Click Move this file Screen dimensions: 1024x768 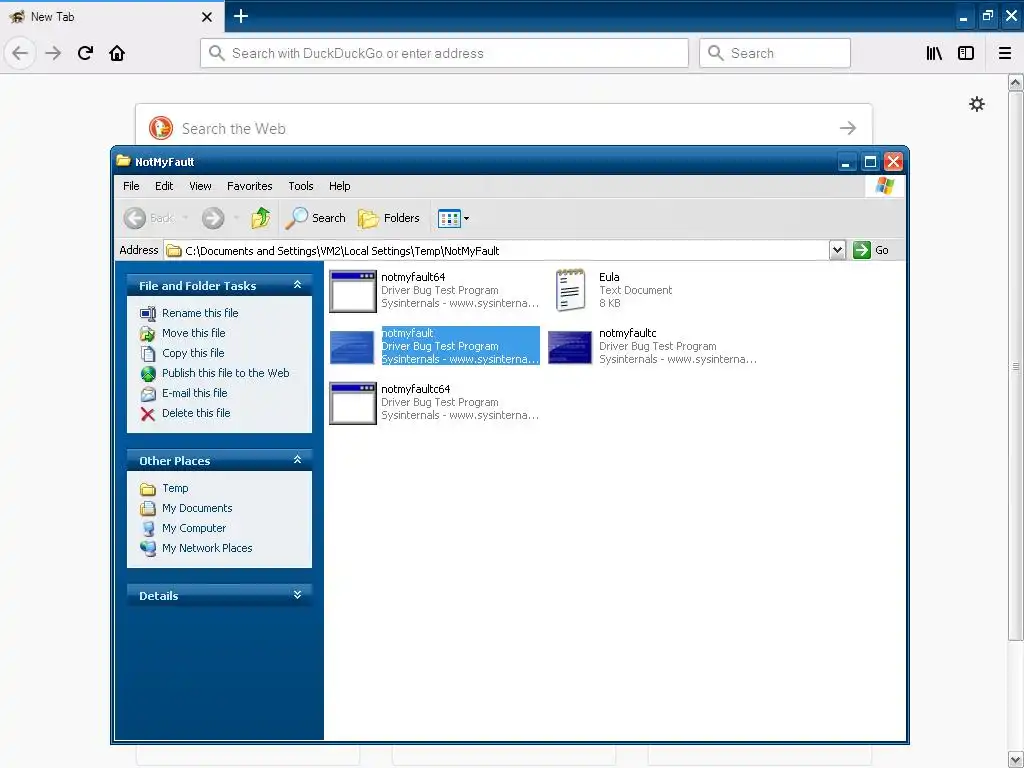click(193, 333)
